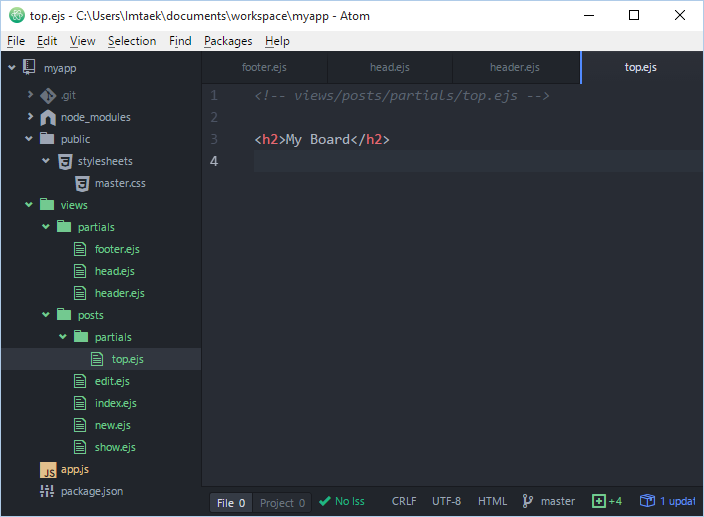
Task: Click the git branch icon in status bar
Action: tap(528, 501)
